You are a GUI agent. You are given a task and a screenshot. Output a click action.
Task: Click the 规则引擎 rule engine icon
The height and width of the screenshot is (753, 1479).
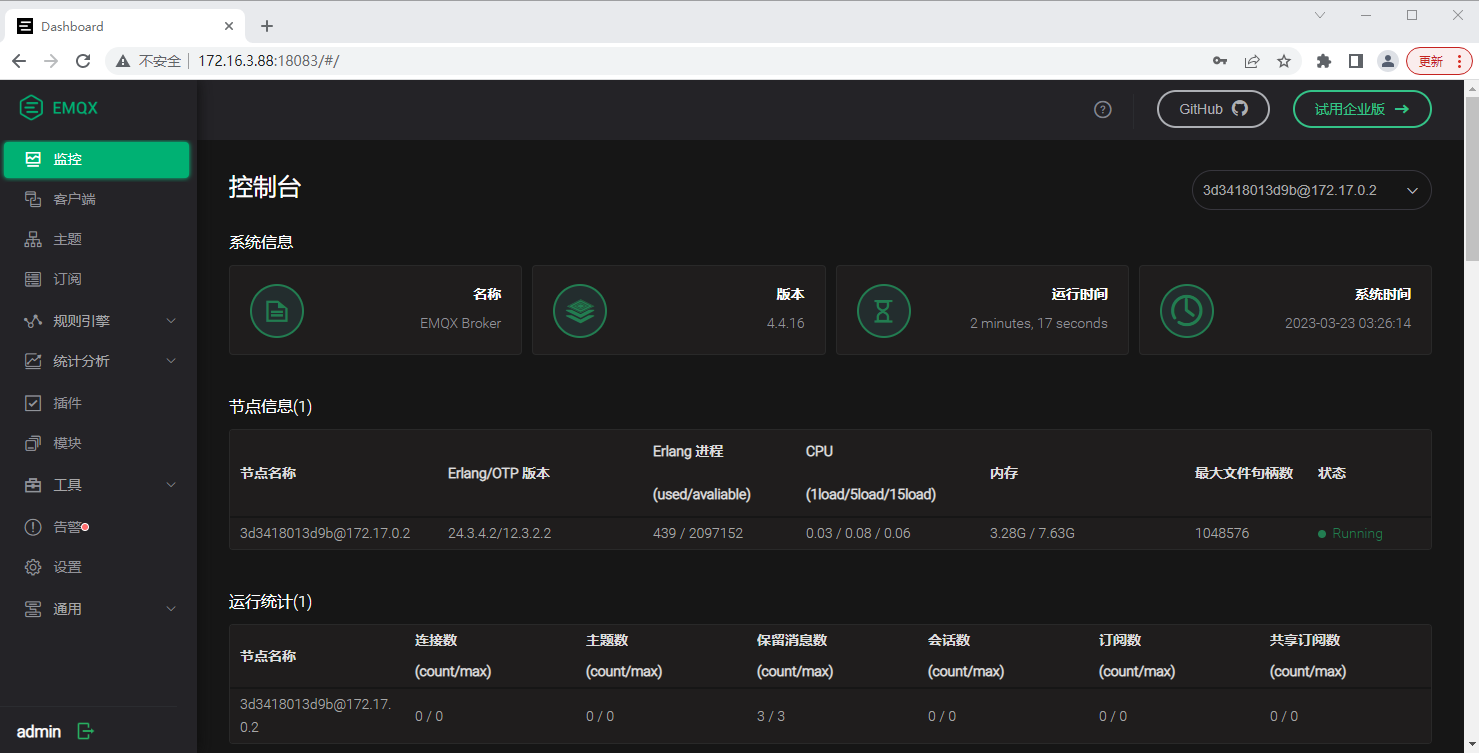[x=33, y=321]
